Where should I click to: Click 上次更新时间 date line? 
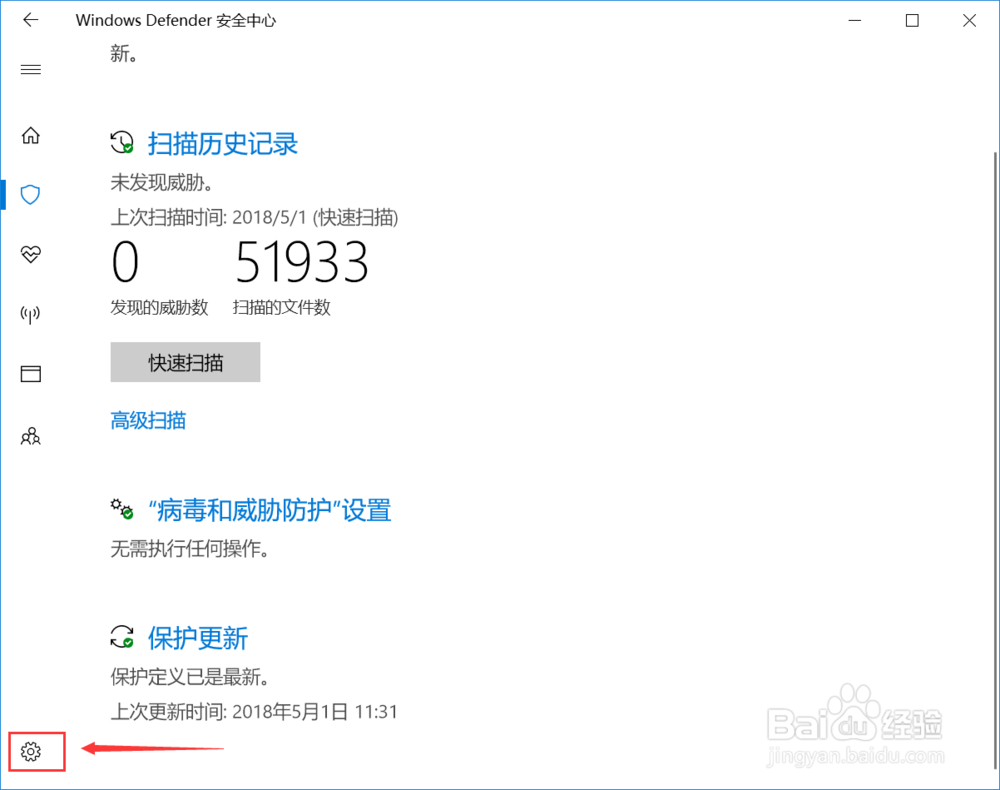(254, 712)
